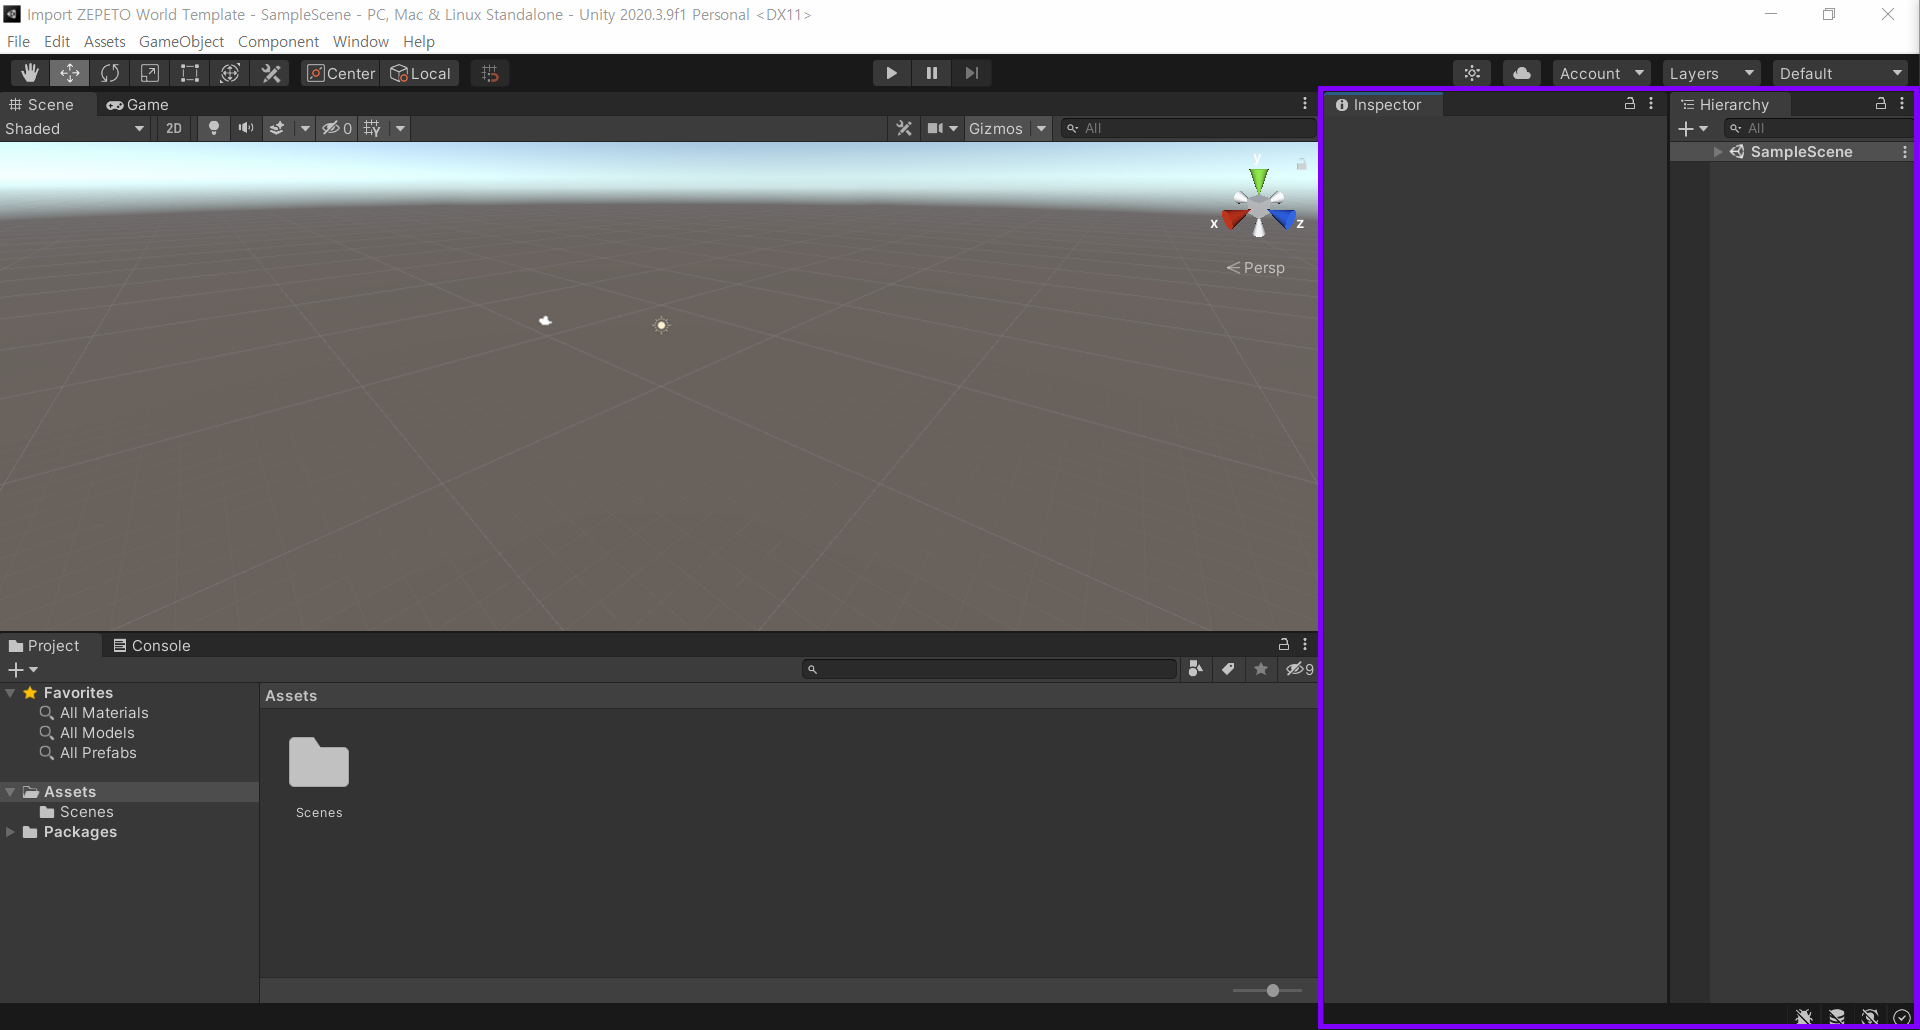Open SampleScene options menu

coord(1905,152)
